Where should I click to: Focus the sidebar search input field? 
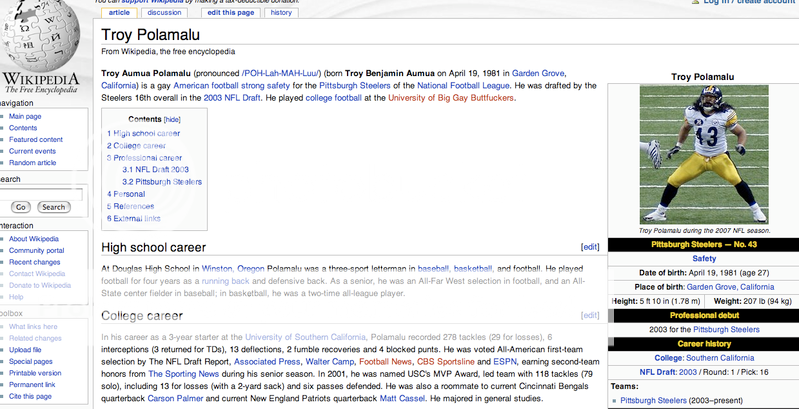pyautogui.click(x=40, y=193)
